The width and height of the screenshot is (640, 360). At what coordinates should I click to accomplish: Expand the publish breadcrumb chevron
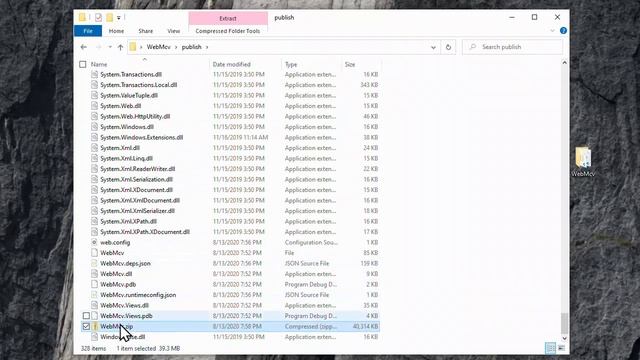click(x=207, y=47)
